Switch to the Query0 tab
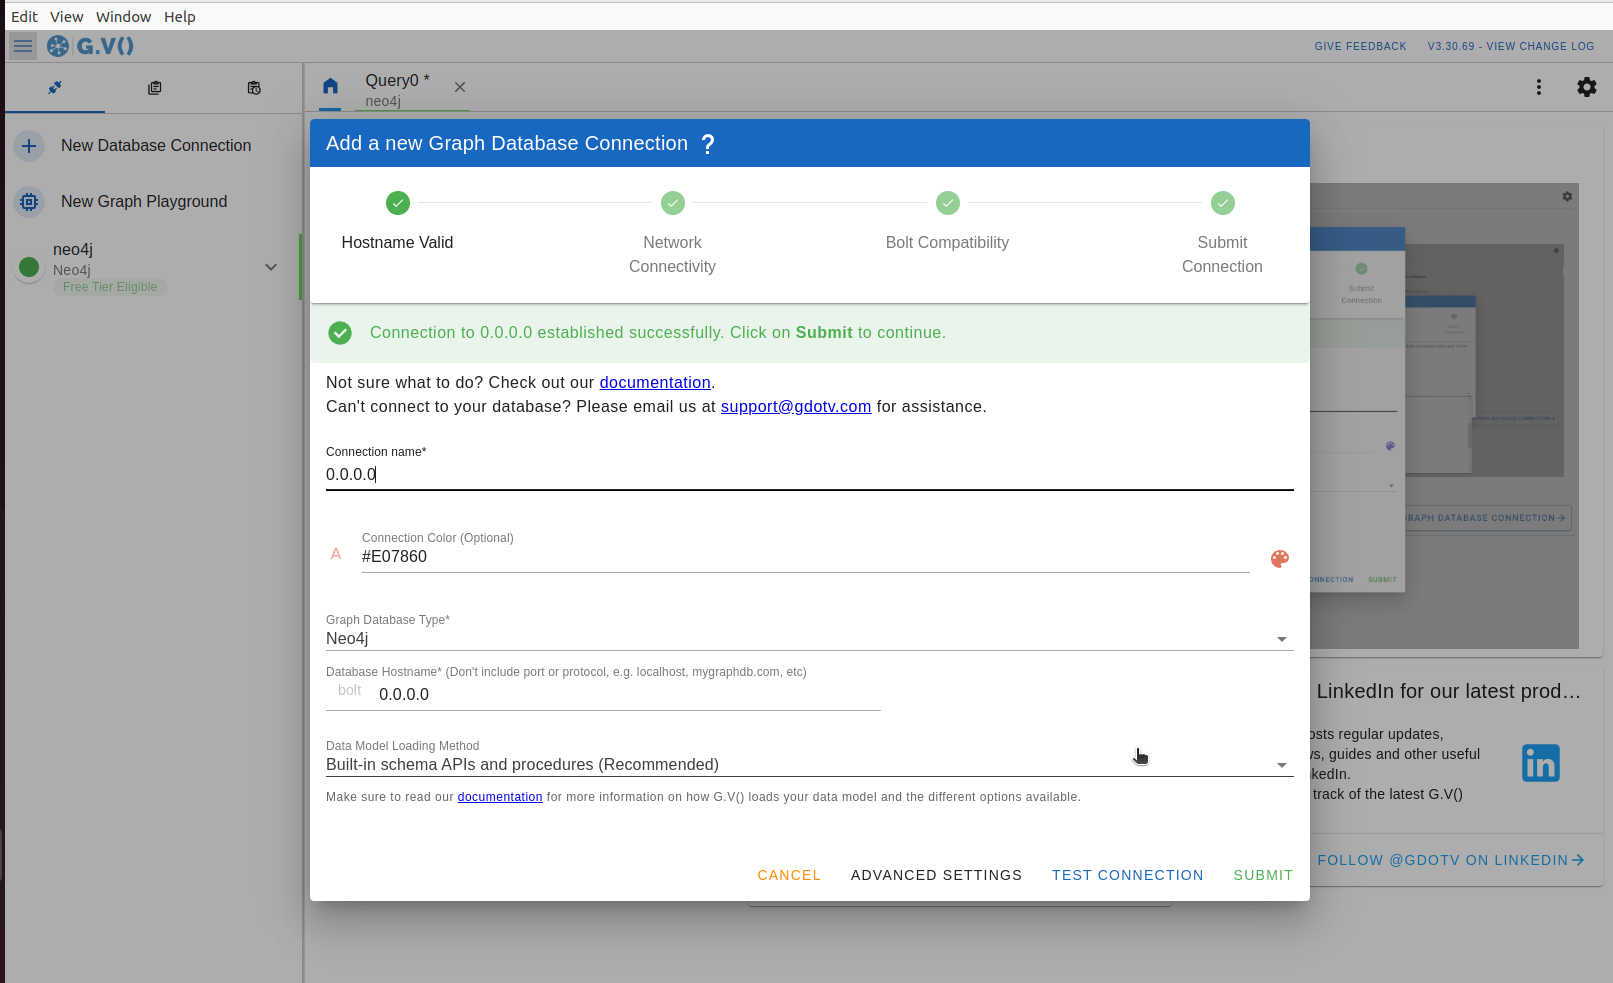The image size is (1613, 983). click(397, 89)
